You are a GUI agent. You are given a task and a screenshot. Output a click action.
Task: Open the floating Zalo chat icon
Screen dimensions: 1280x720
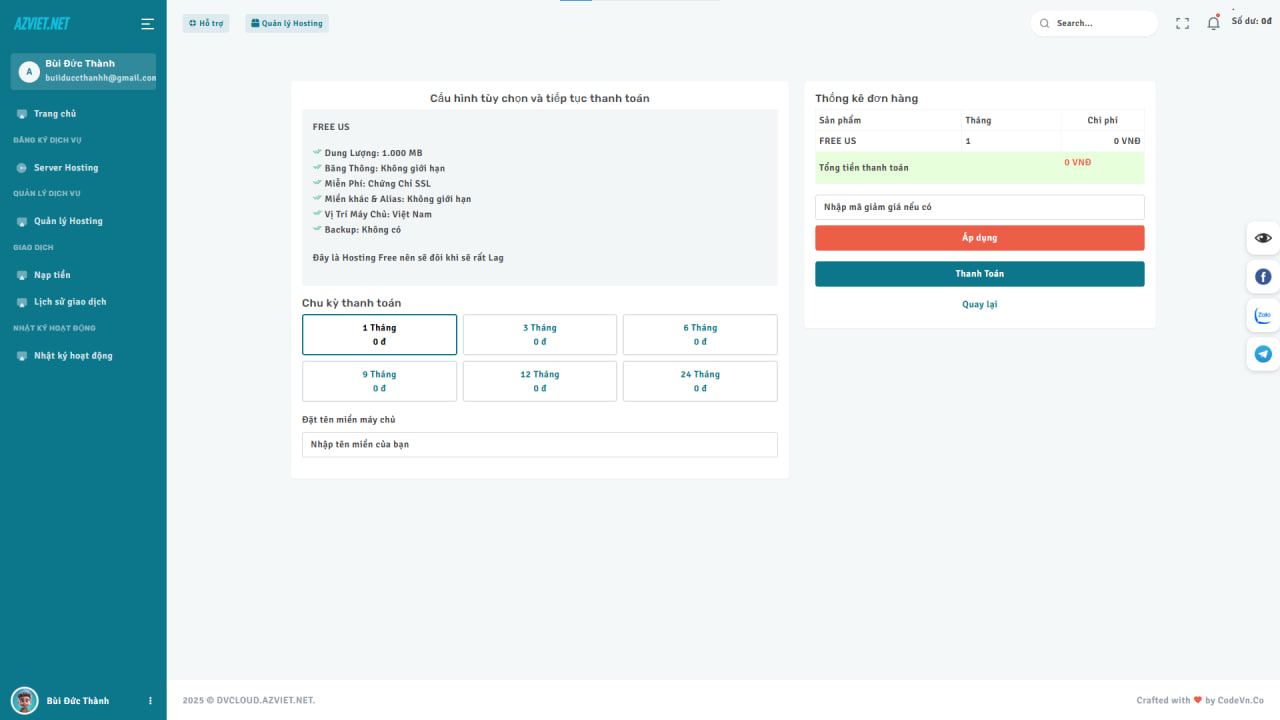[1263, 315]
